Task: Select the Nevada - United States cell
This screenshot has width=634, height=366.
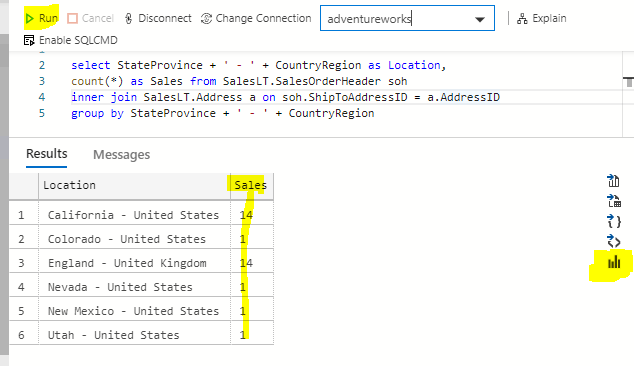Action: click(134, 287)
